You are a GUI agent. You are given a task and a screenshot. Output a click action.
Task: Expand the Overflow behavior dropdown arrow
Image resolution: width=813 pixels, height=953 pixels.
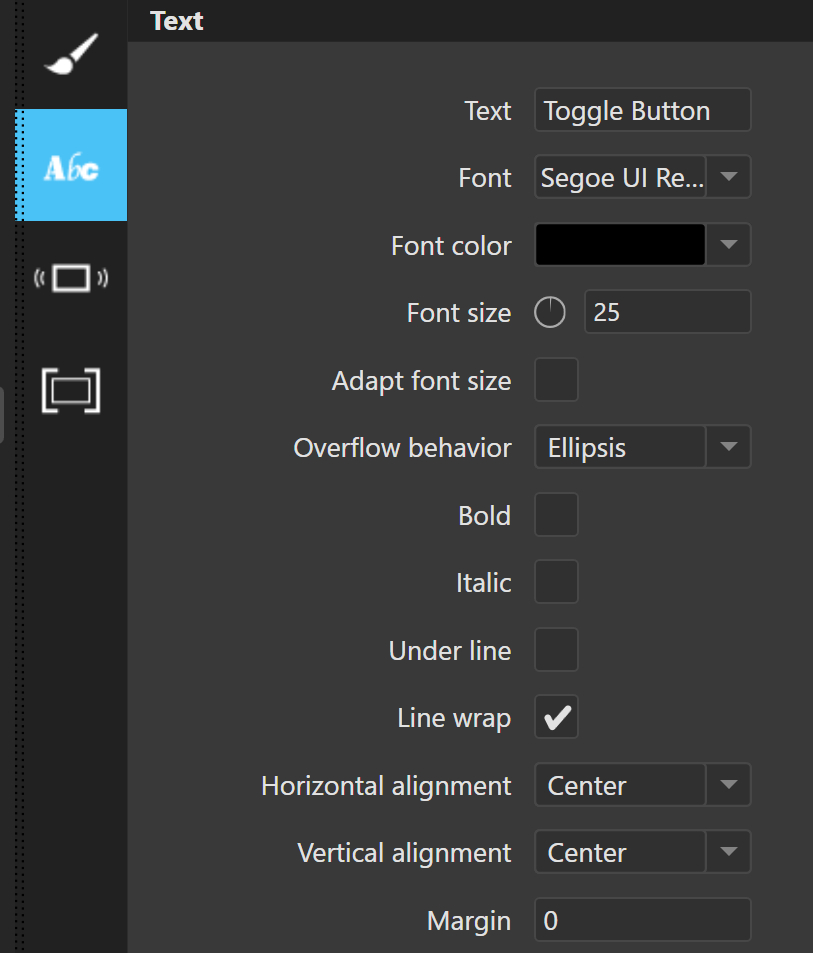(x=729, y=447)
